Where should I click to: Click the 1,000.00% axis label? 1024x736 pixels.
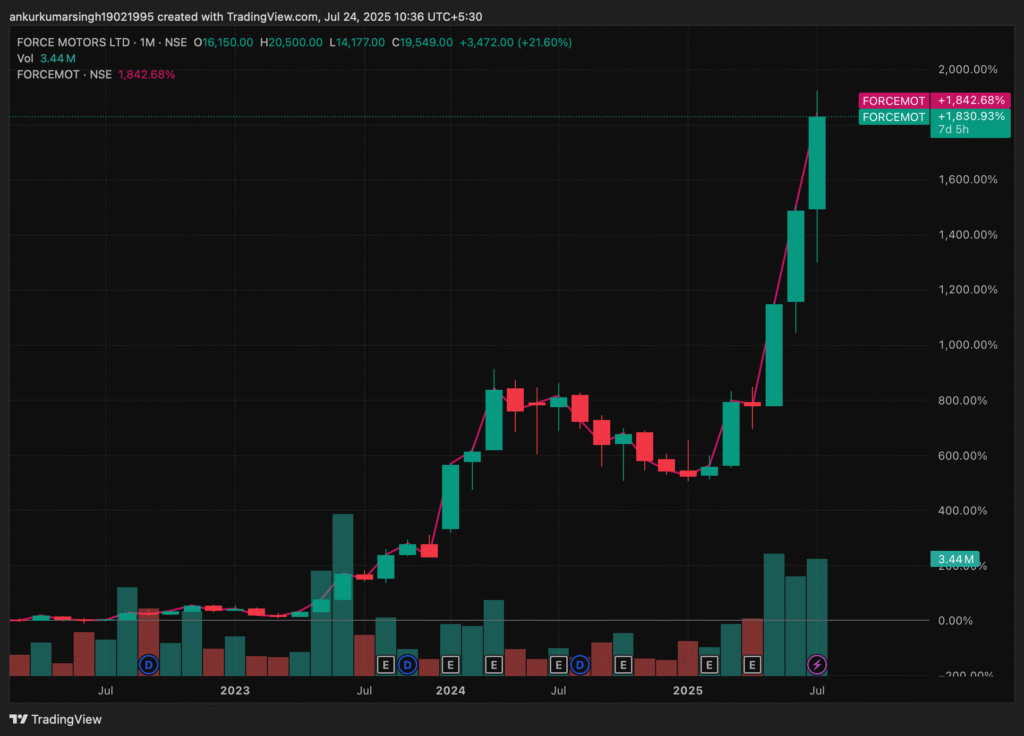(968, 345)
